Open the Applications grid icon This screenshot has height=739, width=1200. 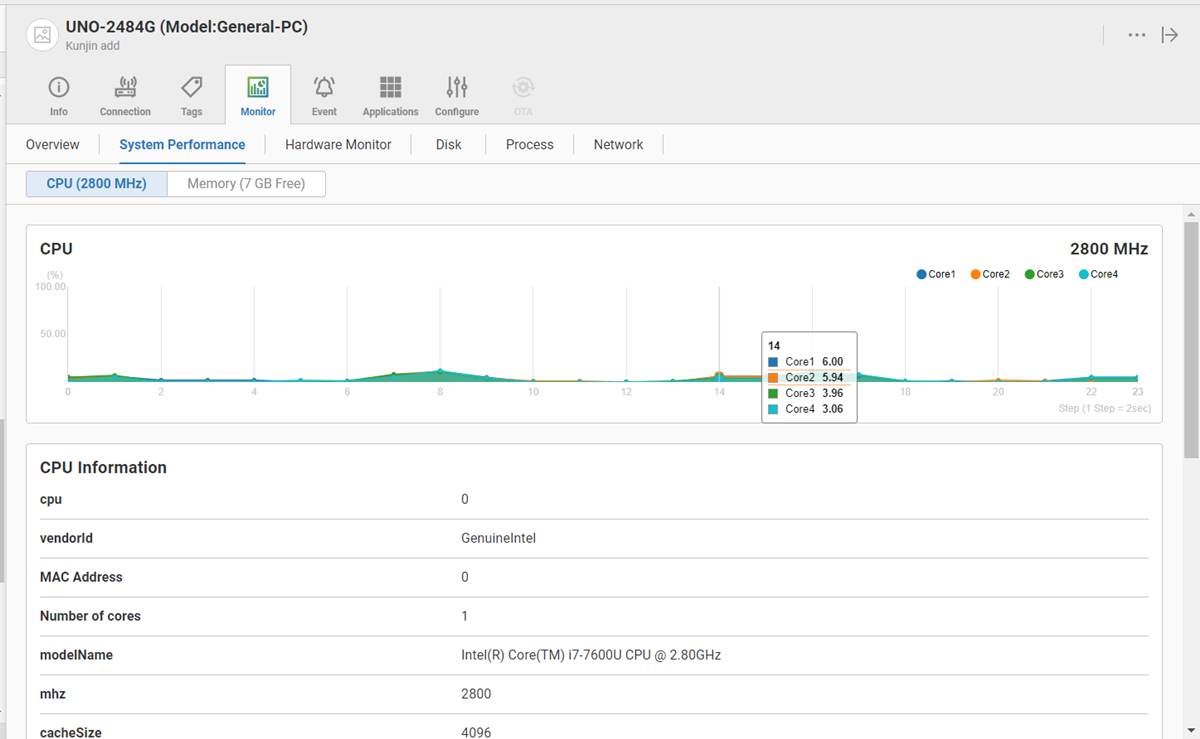click(390, 87)
